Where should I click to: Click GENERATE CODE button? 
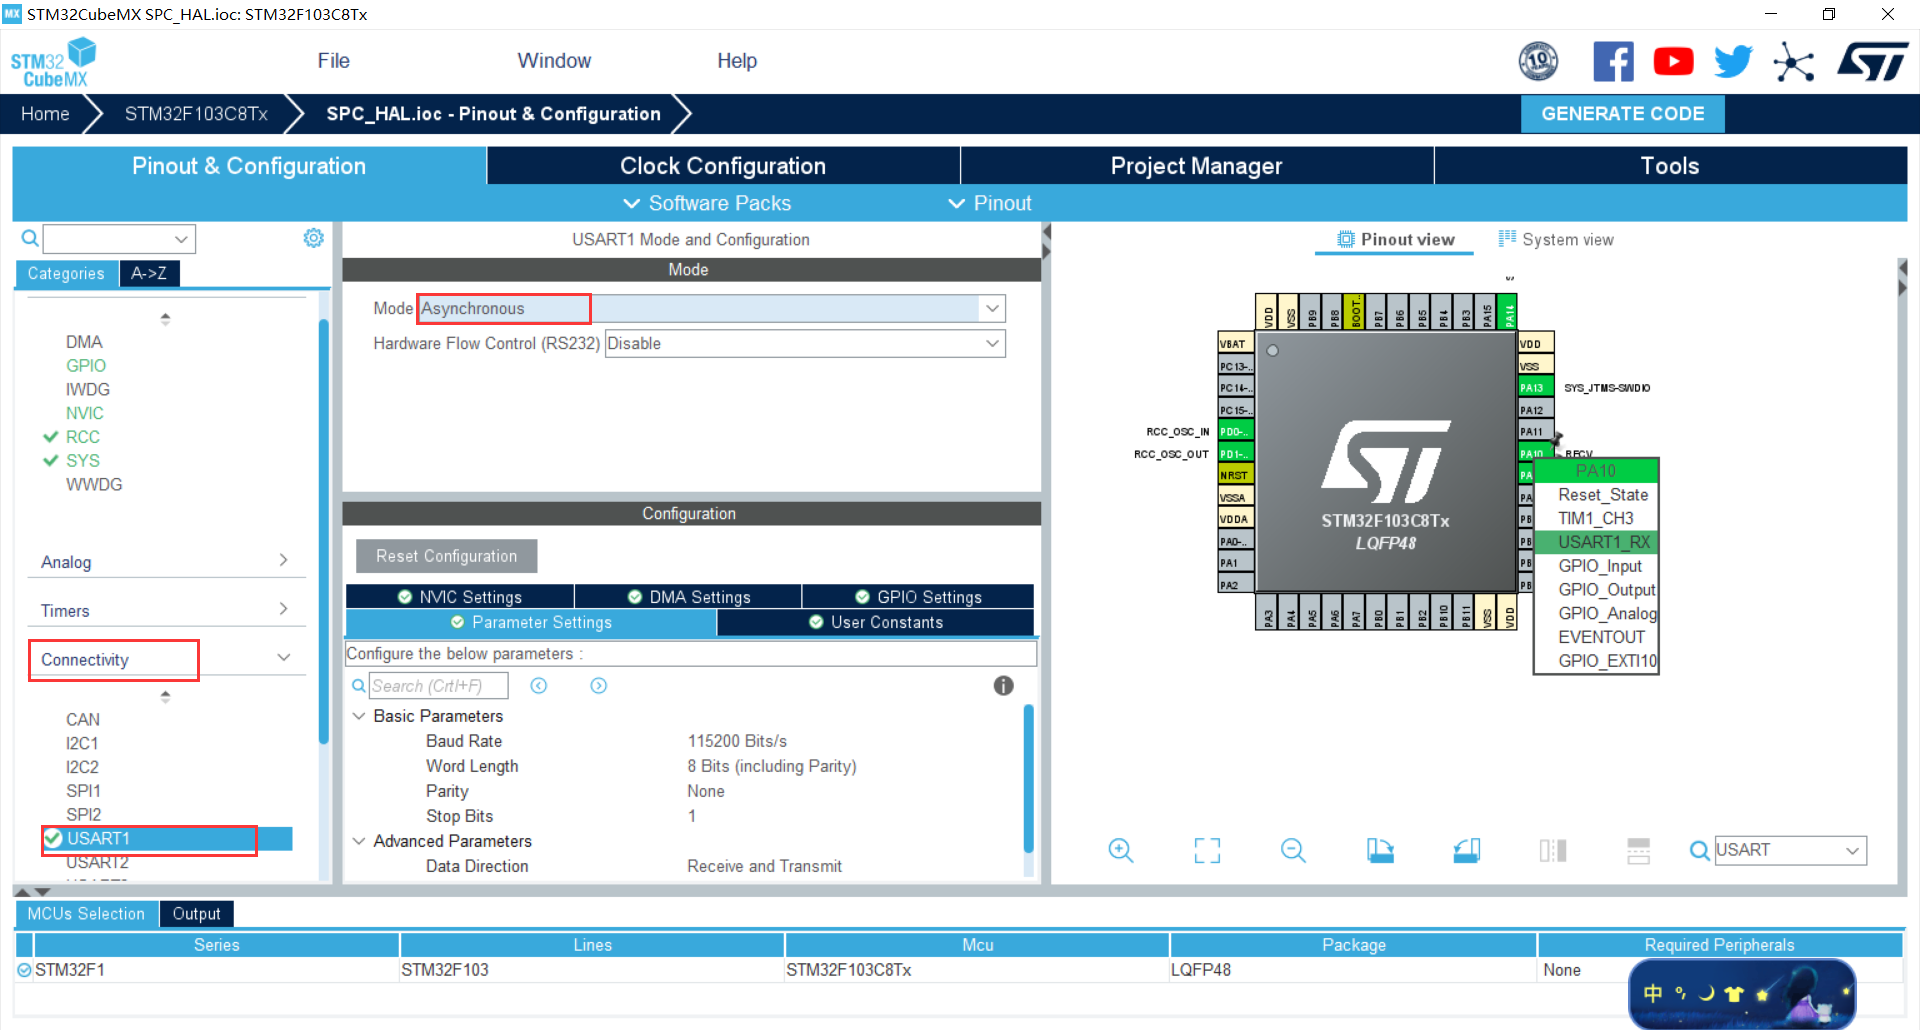pyautogui.click(x=1622, y=113)
